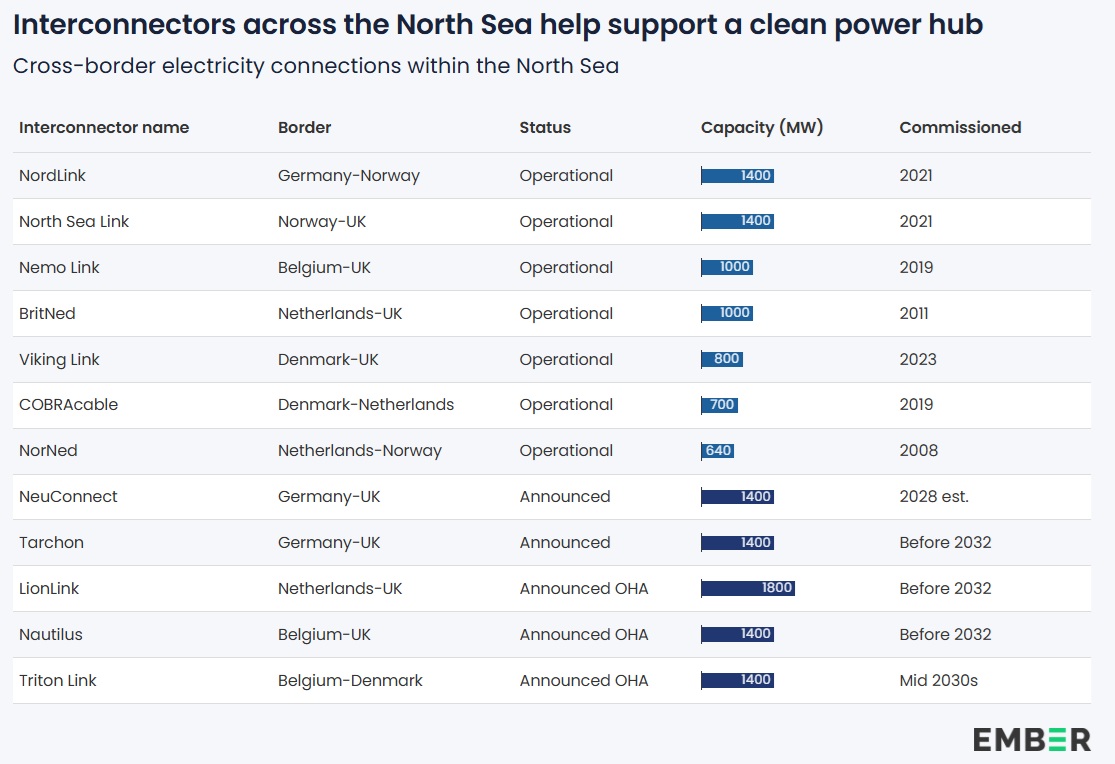Click the Commissioned column header
The height and width of the screenshot is (764, 1115).
pyautogui.click(x=960, y=127)
